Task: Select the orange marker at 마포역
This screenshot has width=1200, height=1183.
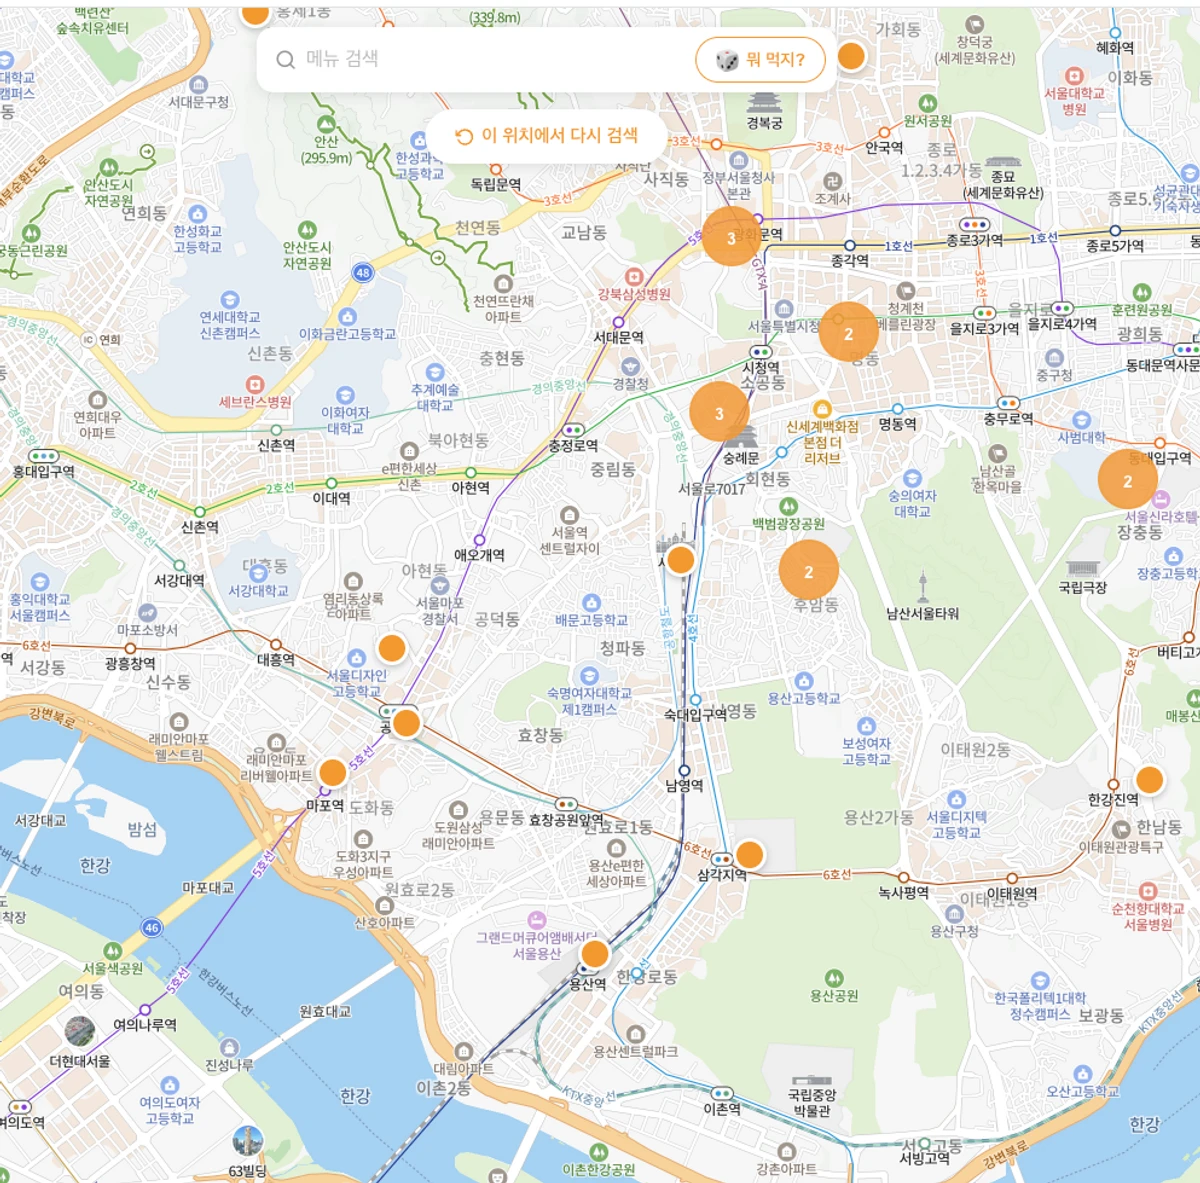Action: pyautogui.click(x=332, y=773)
